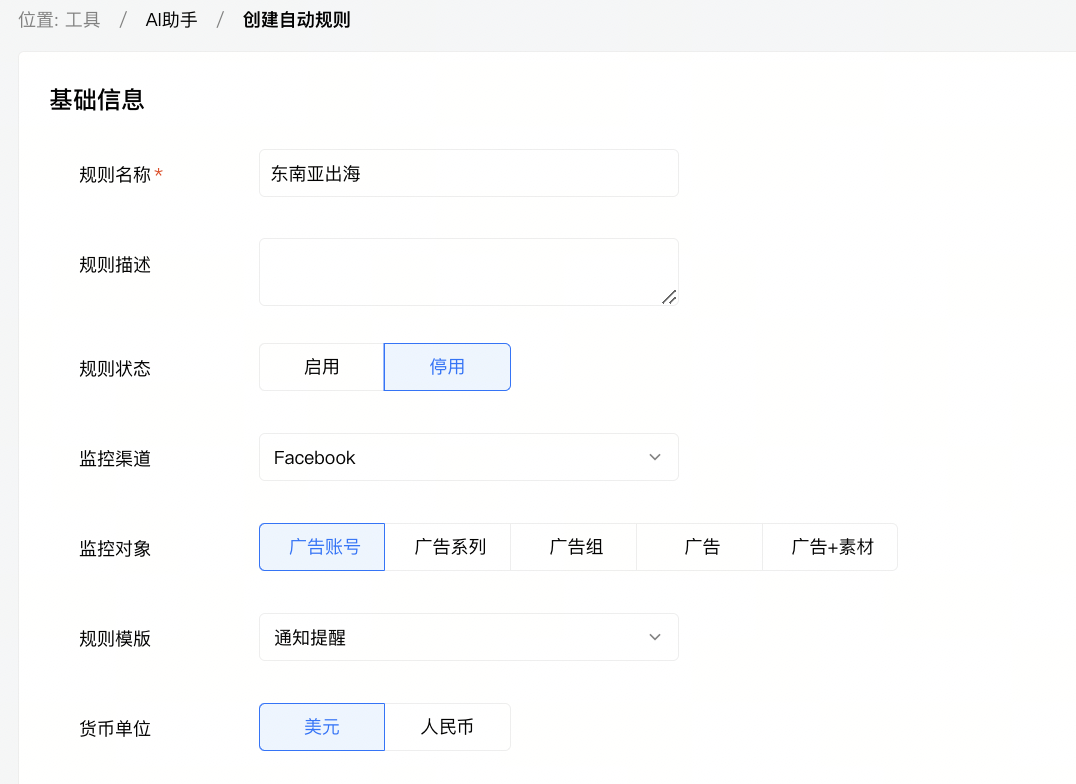Click the 规则模版 dropdown chevron
1076x784 pixels.
[654, 637]
